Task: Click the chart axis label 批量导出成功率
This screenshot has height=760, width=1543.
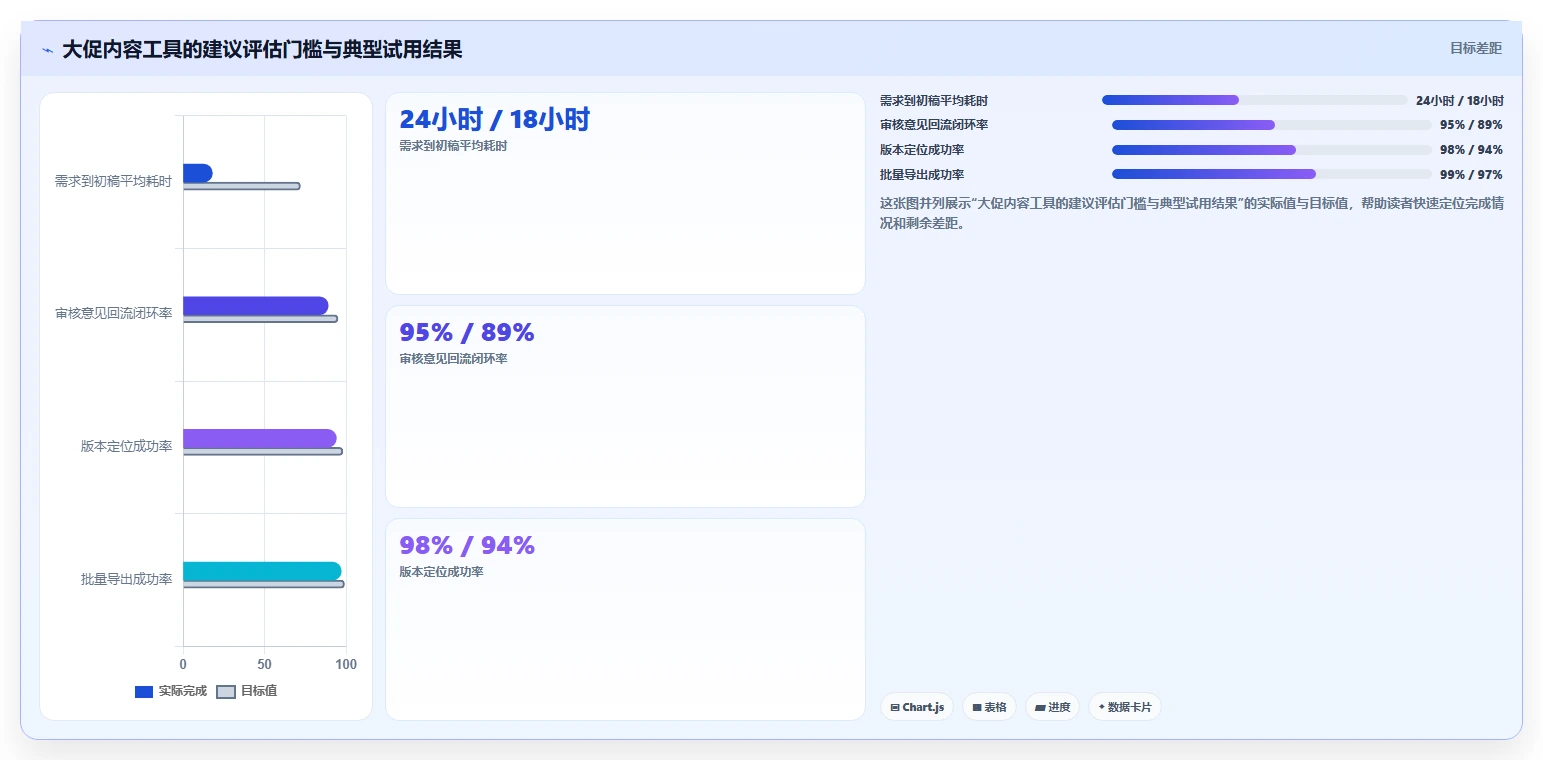Action: click(126, 579)
